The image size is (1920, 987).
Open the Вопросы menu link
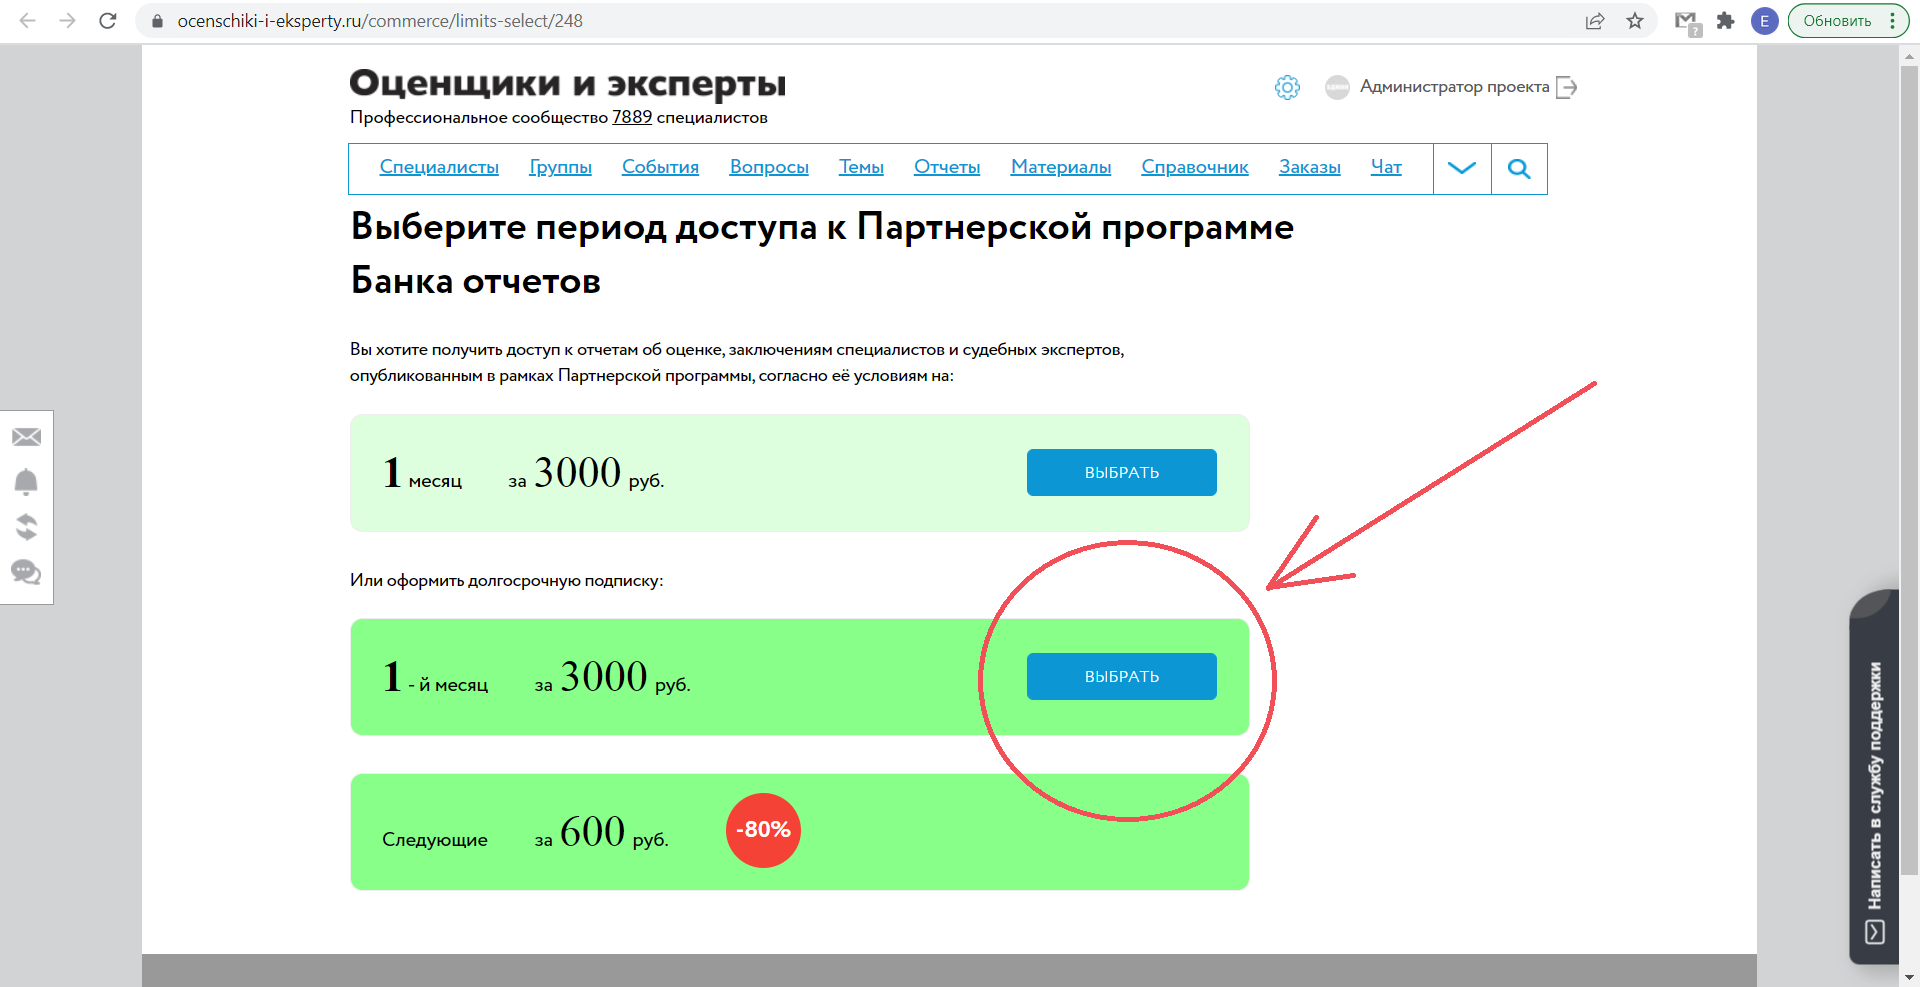pyautogui.click(x=769, y=167)
